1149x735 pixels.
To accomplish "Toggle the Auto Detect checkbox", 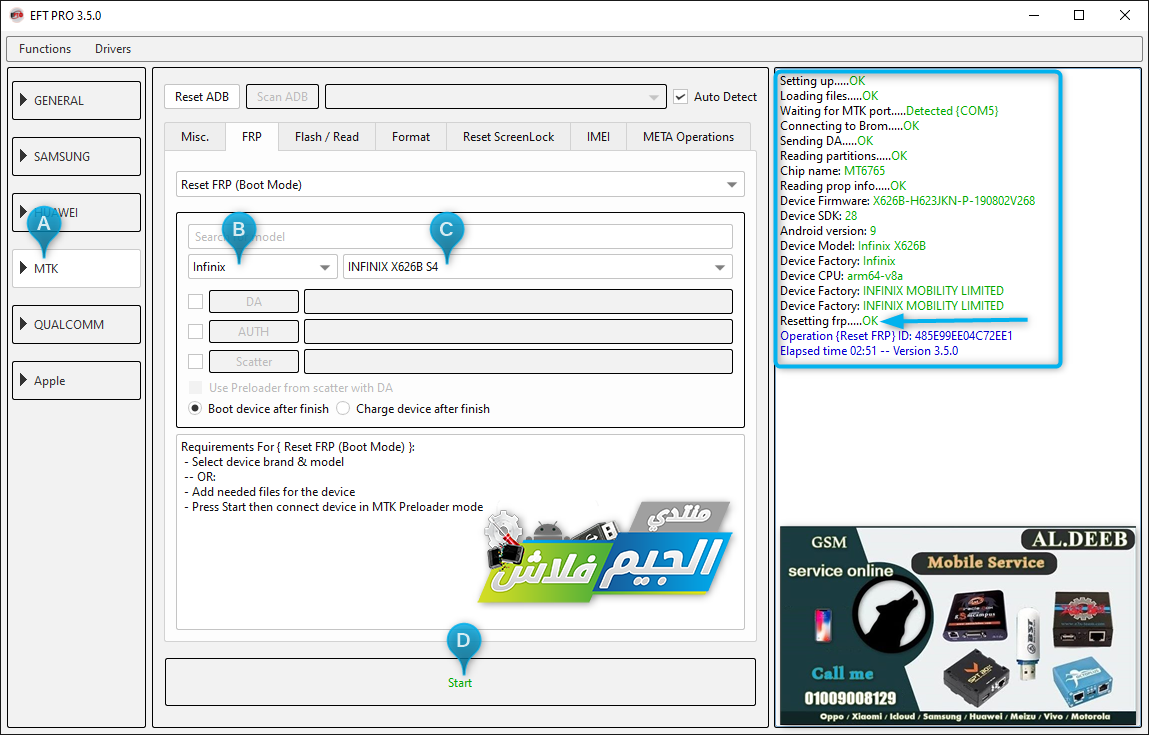I will pos(681,97).
